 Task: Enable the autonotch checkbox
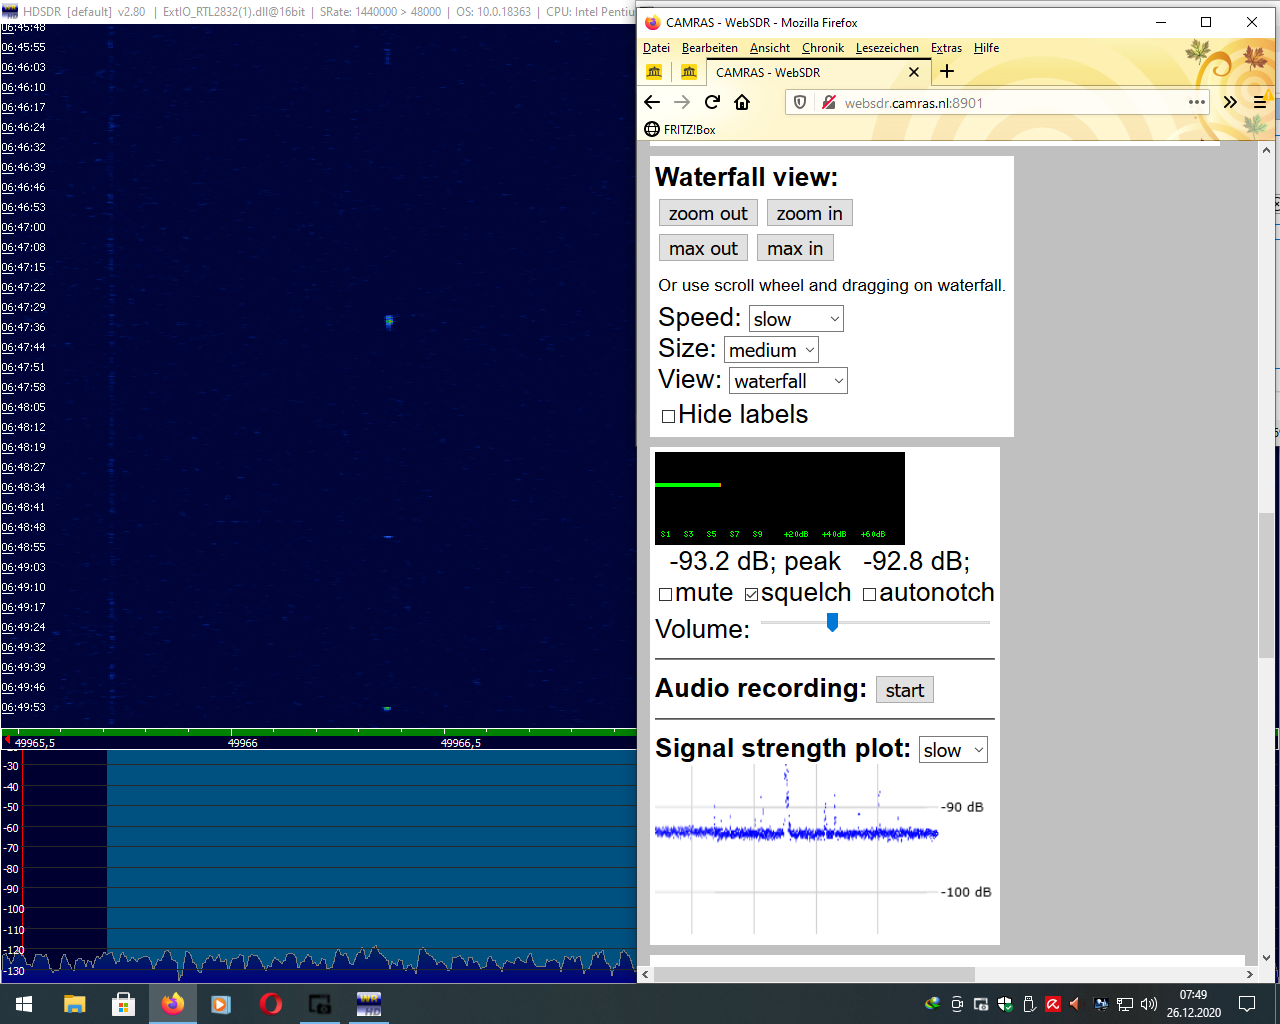(869, 594)
